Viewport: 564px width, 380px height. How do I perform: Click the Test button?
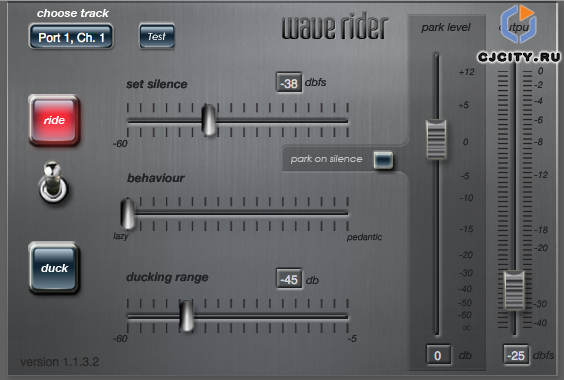tap(157, 36)
